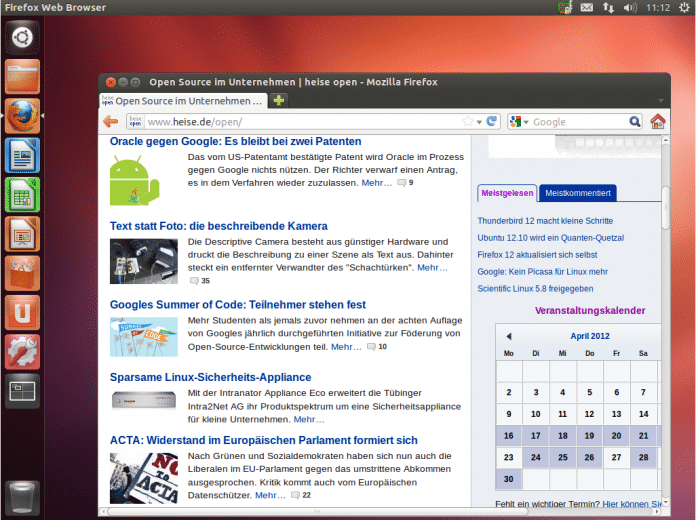Open a new tab with the plus button

point(279,100)
